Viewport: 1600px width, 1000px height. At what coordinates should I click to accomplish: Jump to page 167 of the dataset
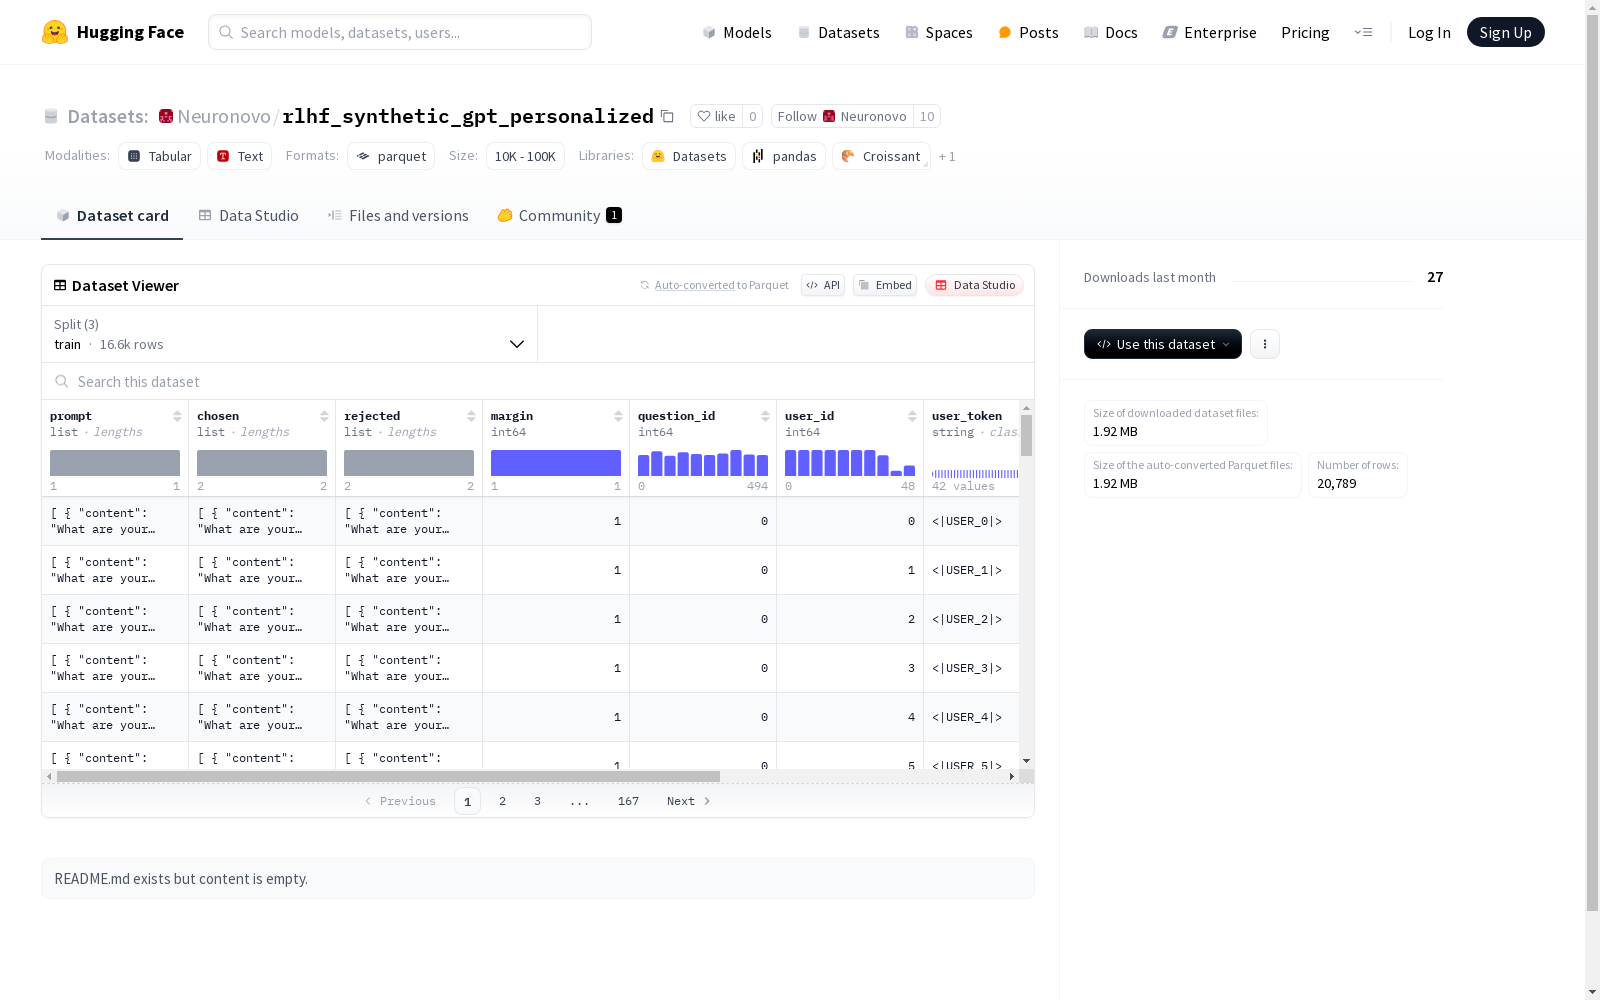click(628, 801)
